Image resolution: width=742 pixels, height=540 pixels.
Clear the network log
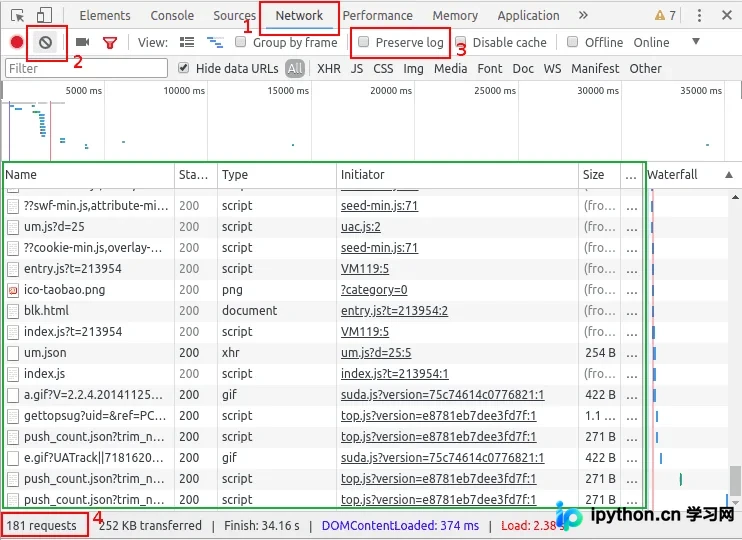click(x=45, y=43)
